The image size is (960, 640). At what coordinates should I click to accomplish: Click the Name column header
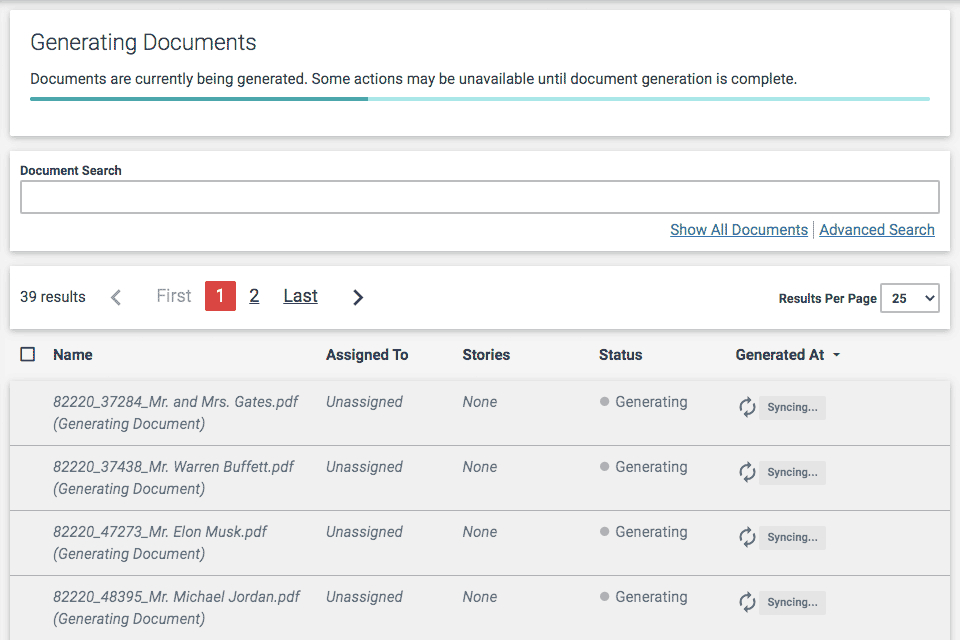click(73, 355)
